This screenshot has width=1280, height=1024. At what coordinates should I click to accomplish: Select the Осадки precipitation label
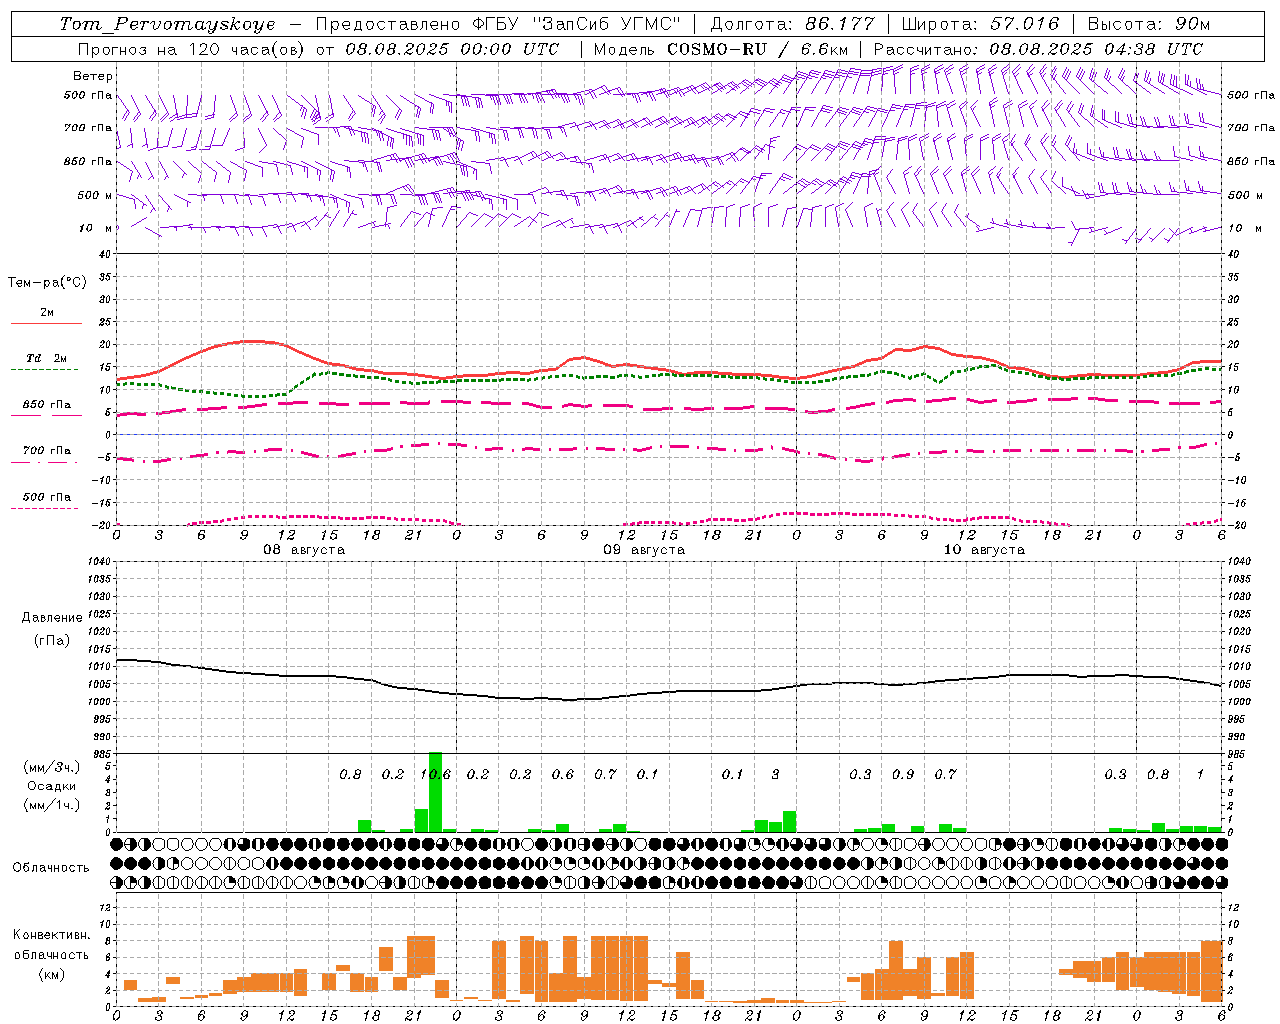(x=52, y=786)
